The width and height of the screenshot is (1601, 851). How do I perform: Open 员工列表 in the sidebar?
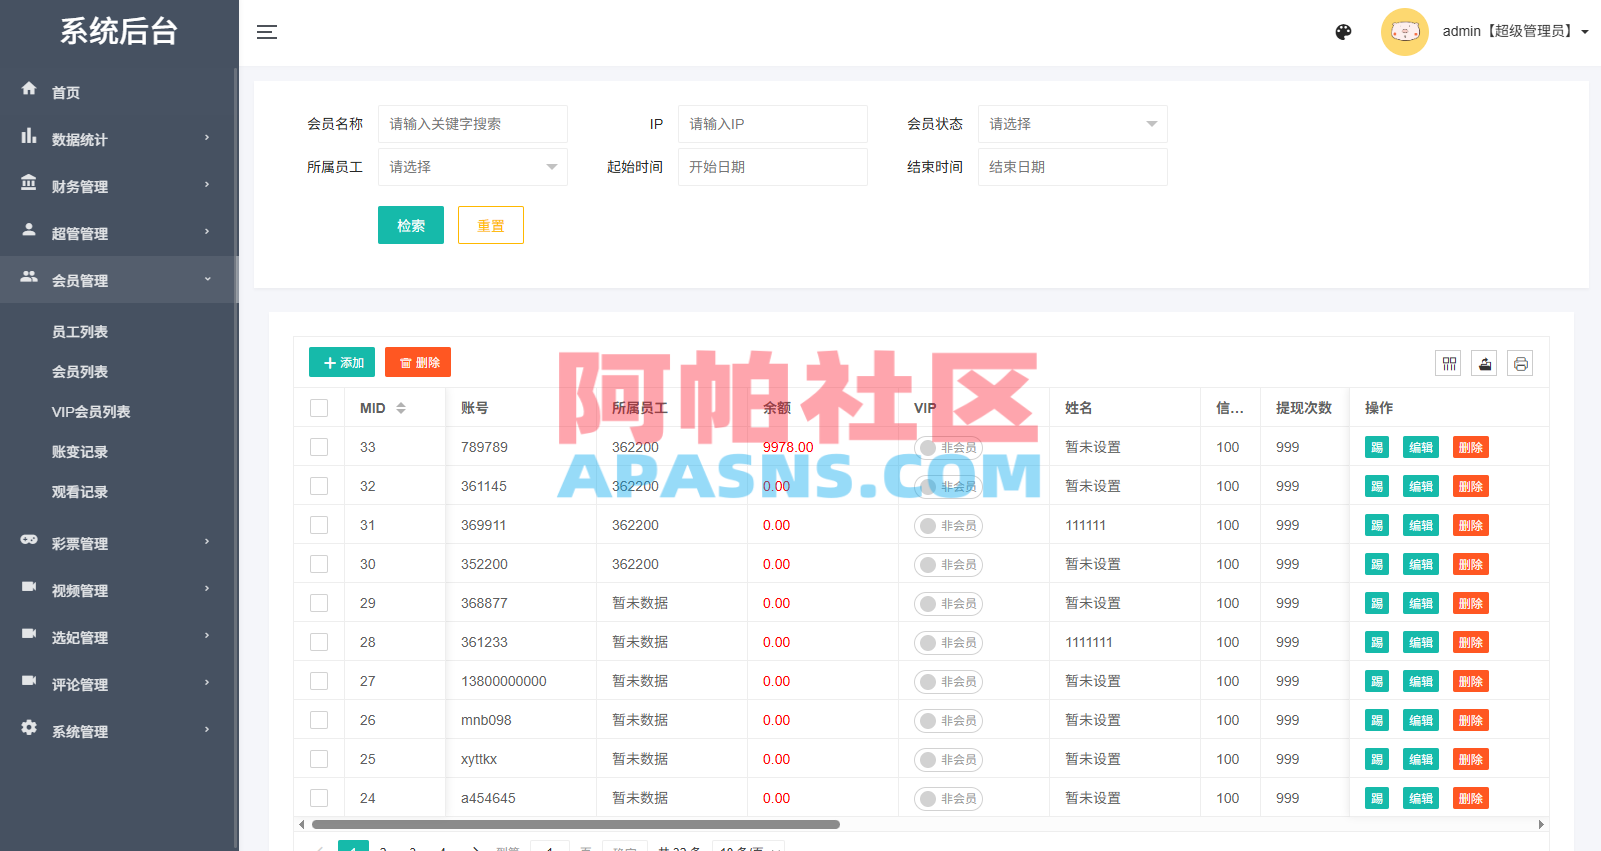80,332
